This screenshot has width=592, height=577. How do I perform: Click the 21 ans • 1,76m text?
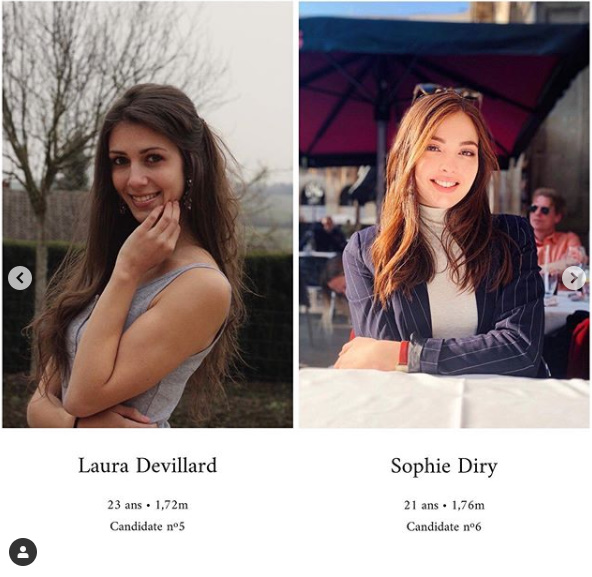coord(444,505)
